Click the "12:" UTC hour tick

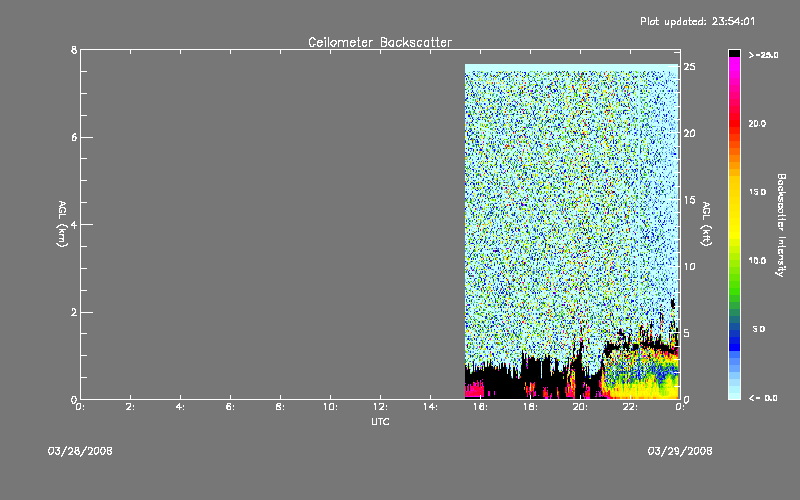[380, 407]
